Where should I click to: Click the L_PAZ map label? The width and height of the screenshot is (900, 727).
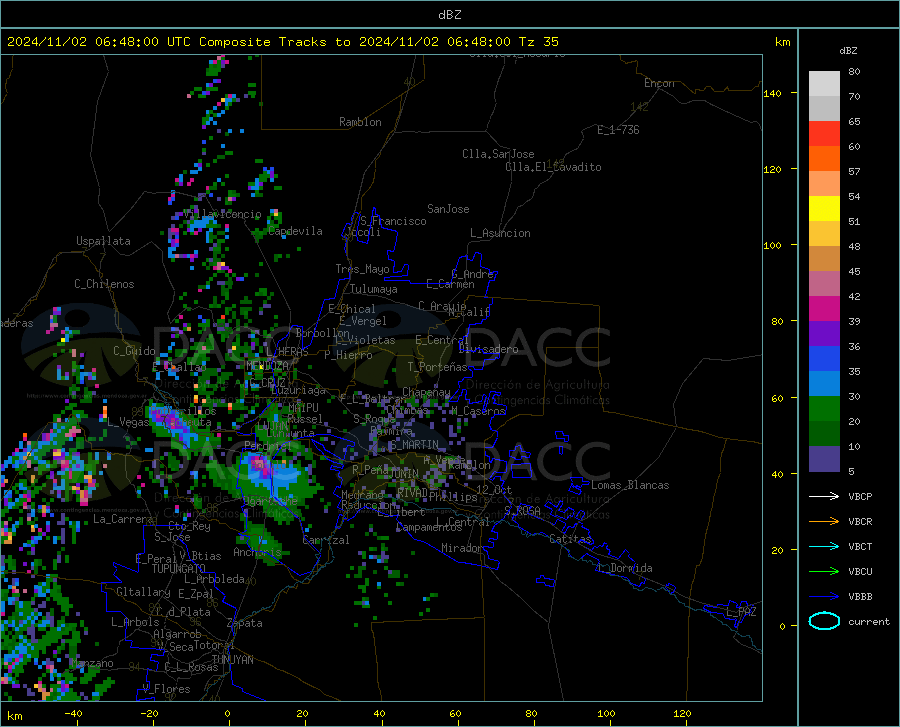[741, 612]
